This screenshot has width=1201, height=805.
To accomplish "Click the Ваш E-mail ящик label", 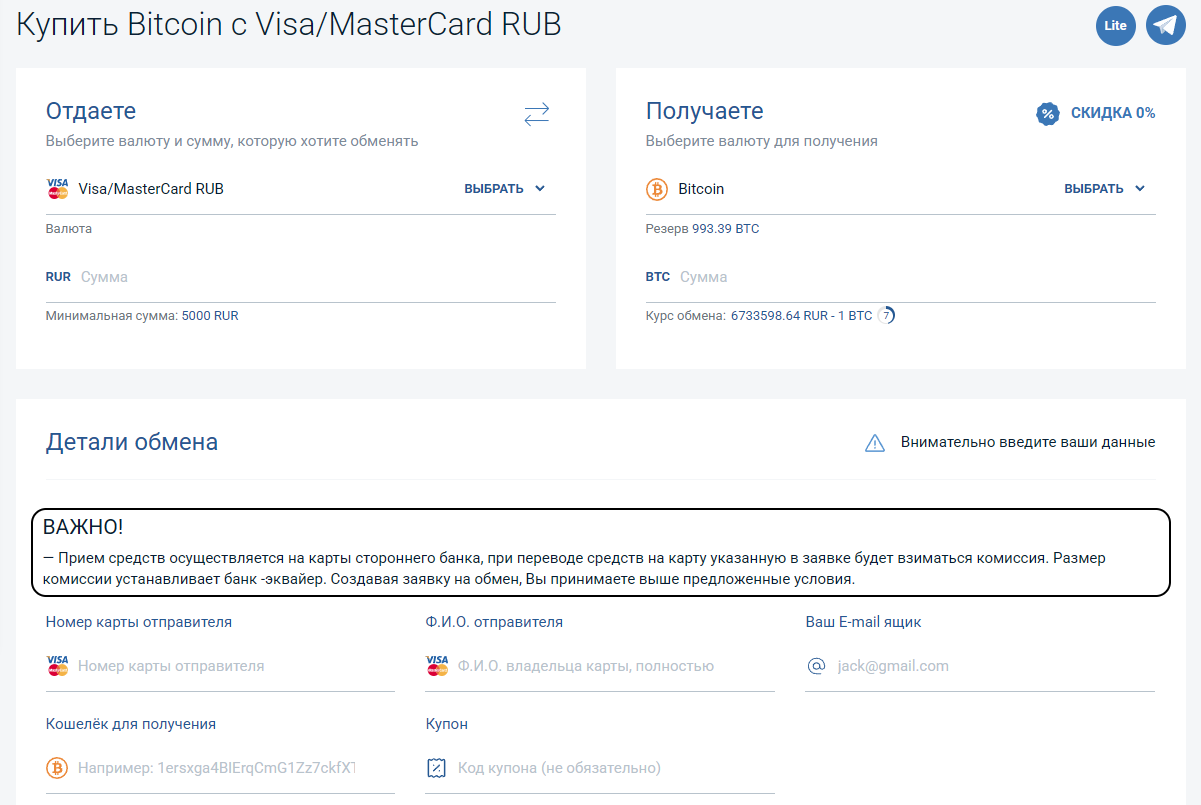I will (864, 622).
